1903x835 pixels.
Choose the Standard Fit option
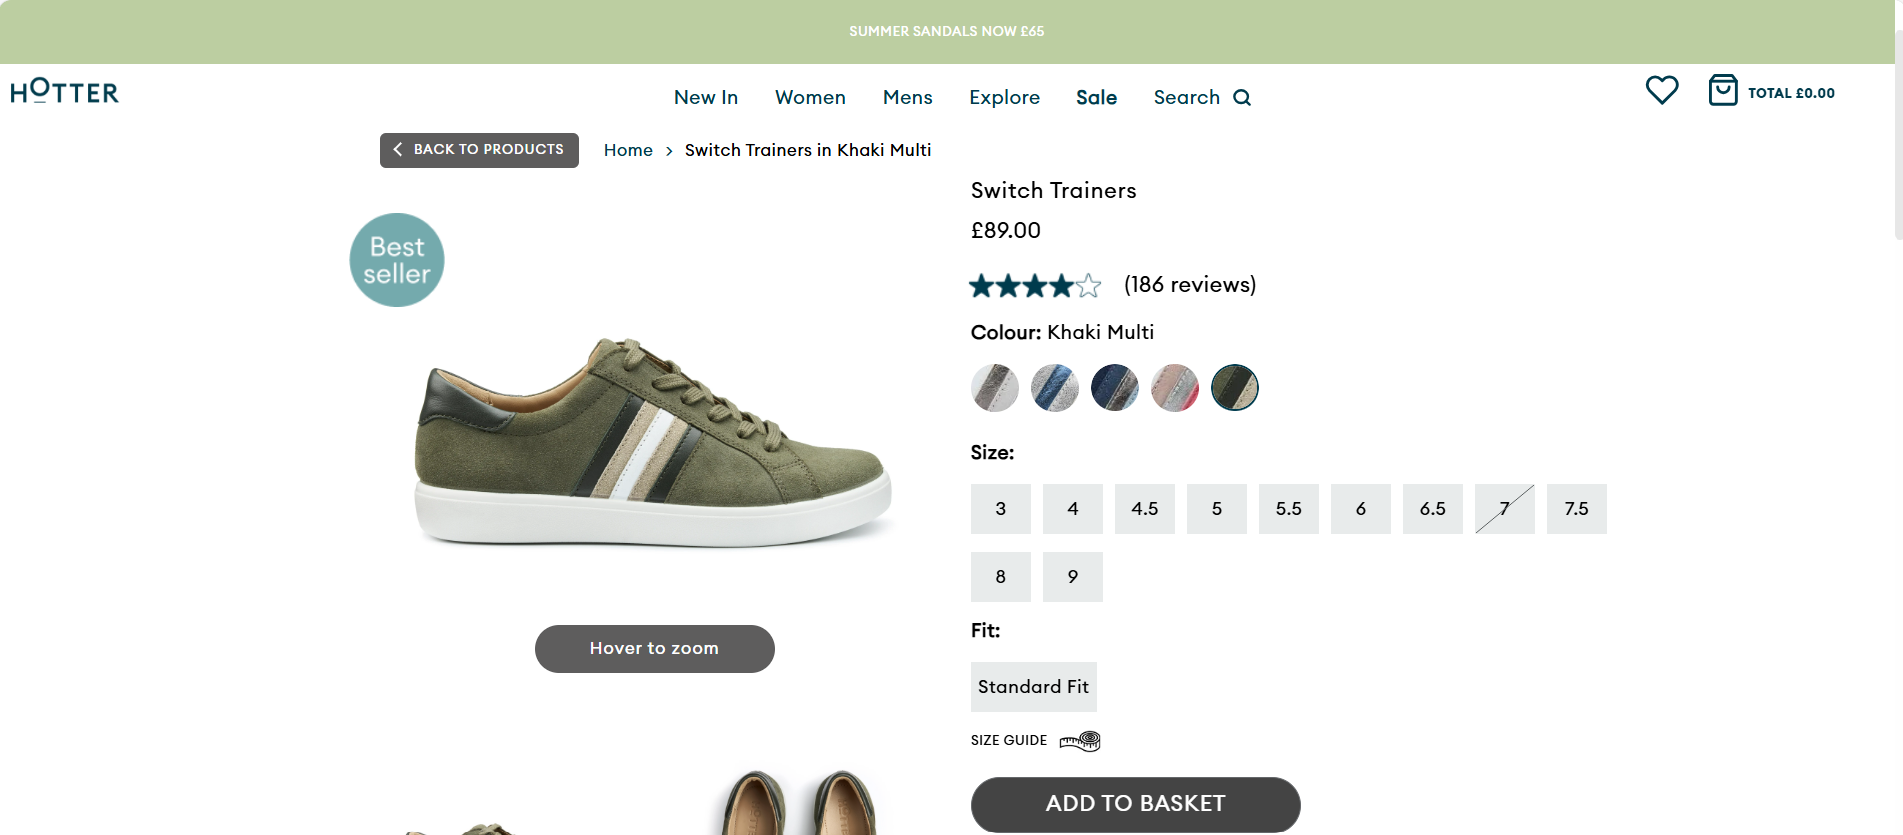coord(1033,687)
